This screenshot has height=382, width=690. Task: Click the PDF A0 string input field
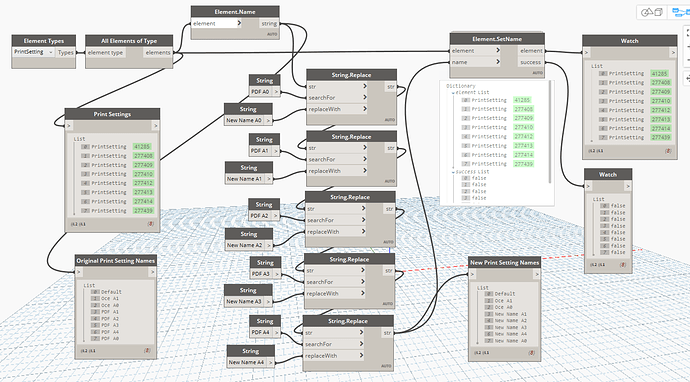click(261, 92)
